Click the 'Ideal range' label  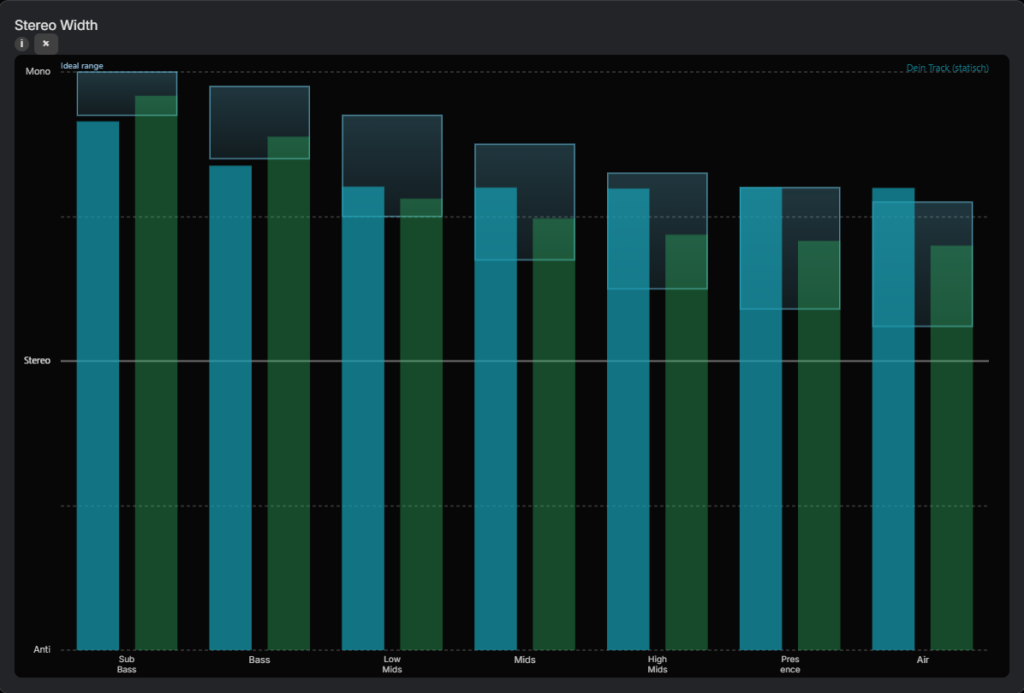[x=82, y=66]
